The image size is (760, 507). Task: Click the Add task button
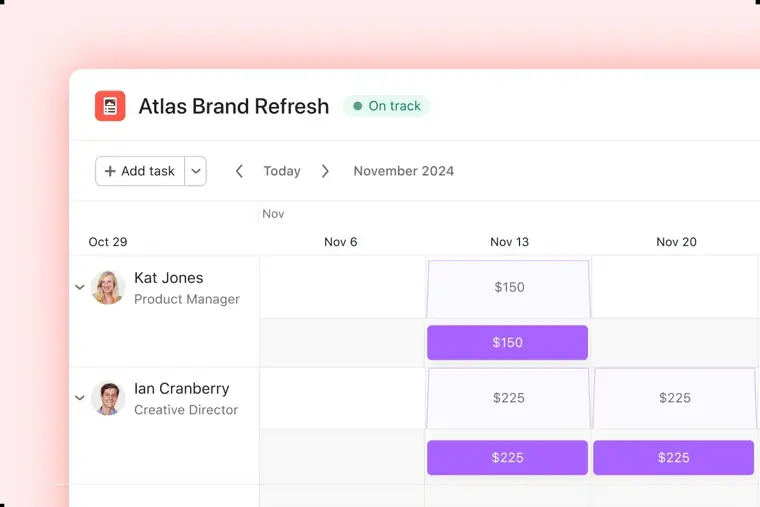point(140,171)
